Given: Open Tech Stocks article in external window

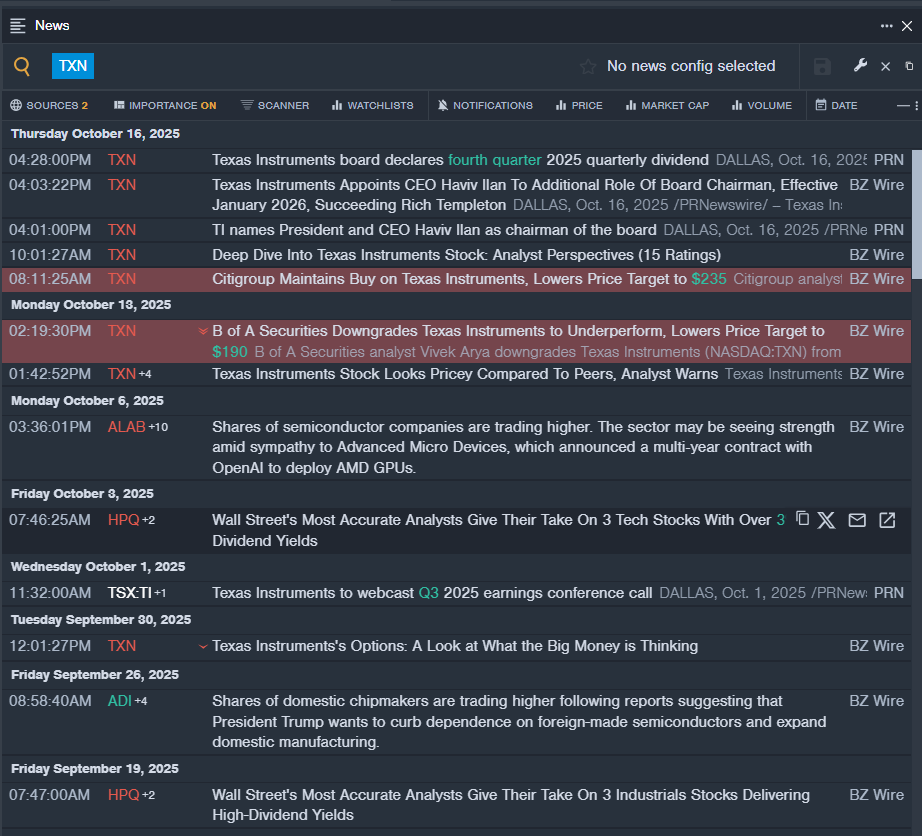Looking at the screenshot, I should (887, 520).
